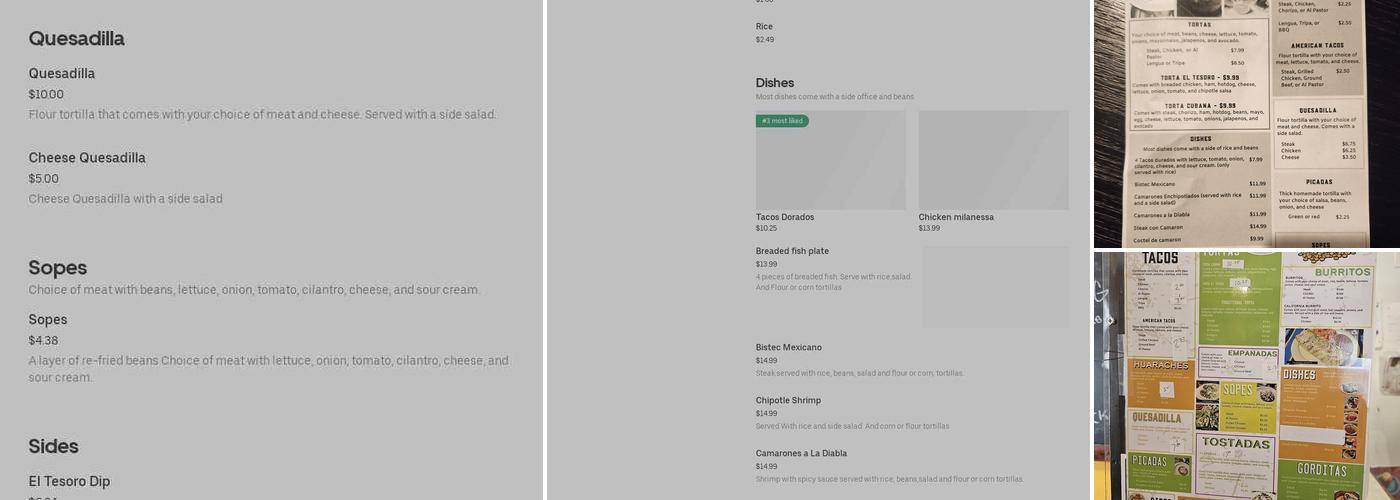Open the Sopes item priced $4.38
Screen dimensions: 1400x500
[x=48, y=320]
